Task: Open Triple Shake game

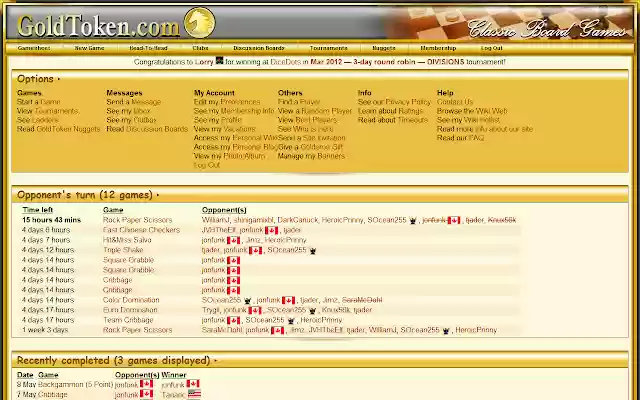Action: click(x=123, y=250)
